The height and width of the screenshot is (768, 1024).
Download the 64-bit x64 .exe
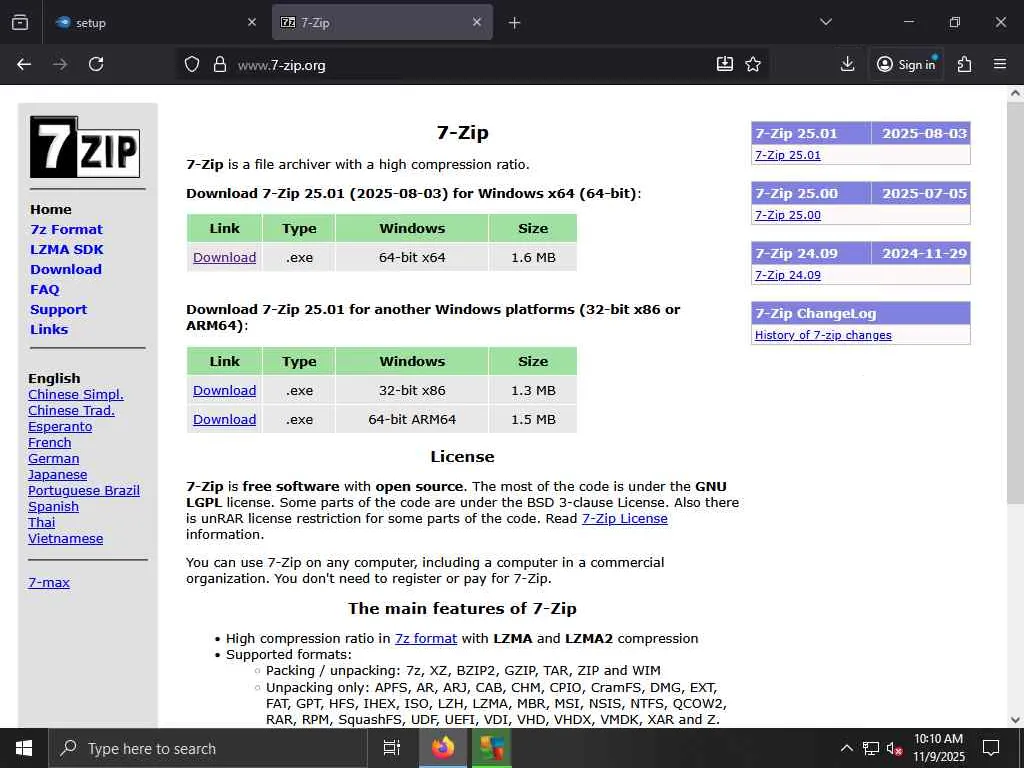point(225,257)
